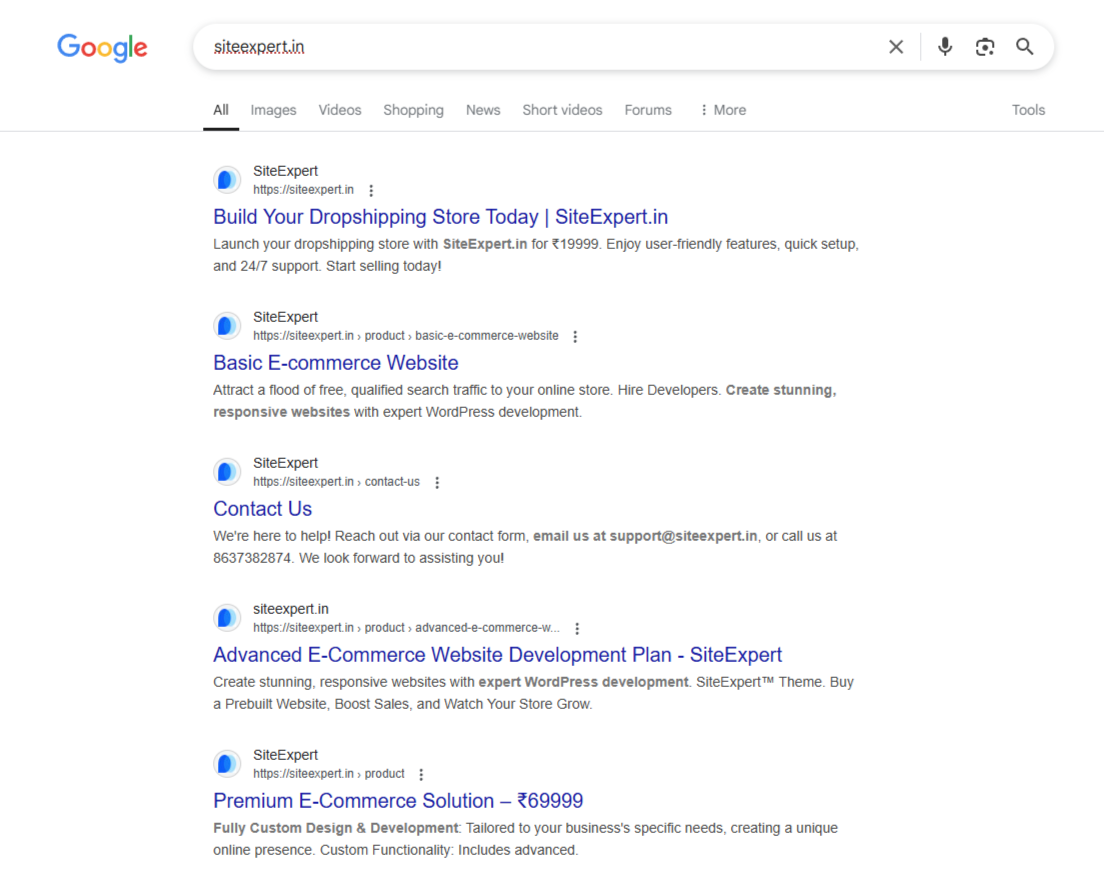Switch to the Images tab

tap(273, 110)
